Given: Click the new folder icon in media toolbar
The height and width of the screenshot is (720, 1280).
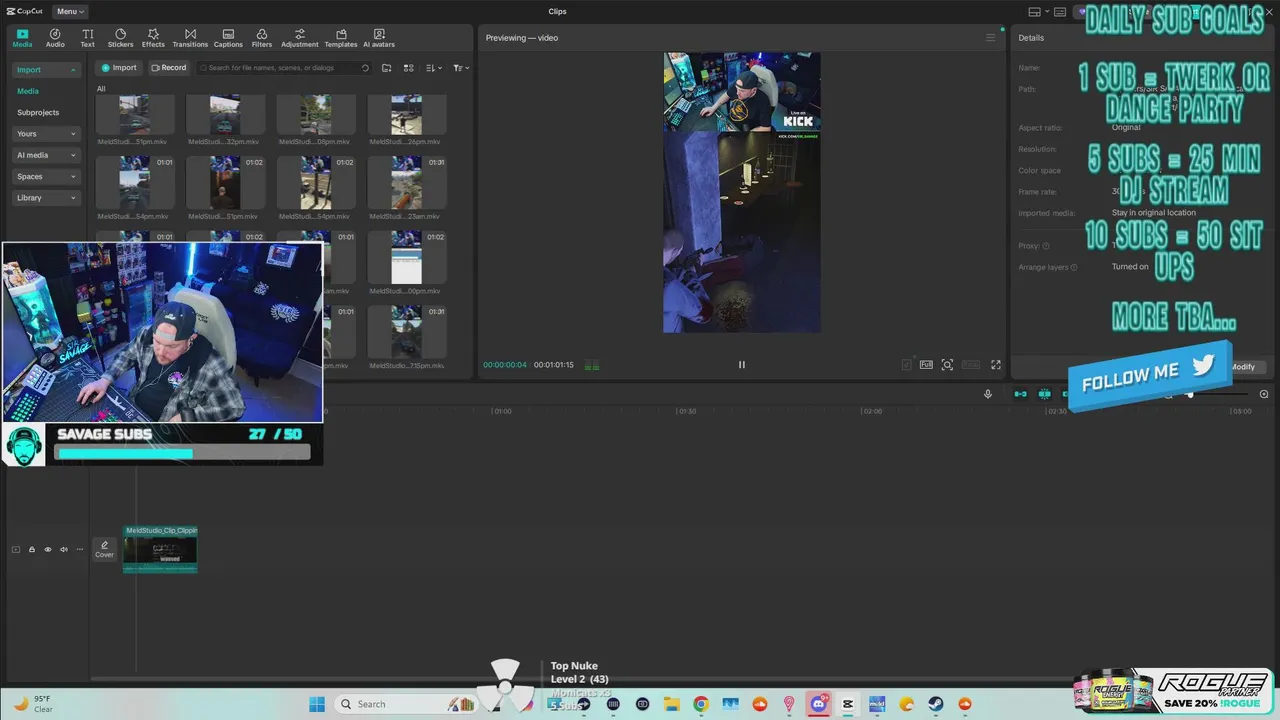Looking at the screenshot, I should (386, 68).
